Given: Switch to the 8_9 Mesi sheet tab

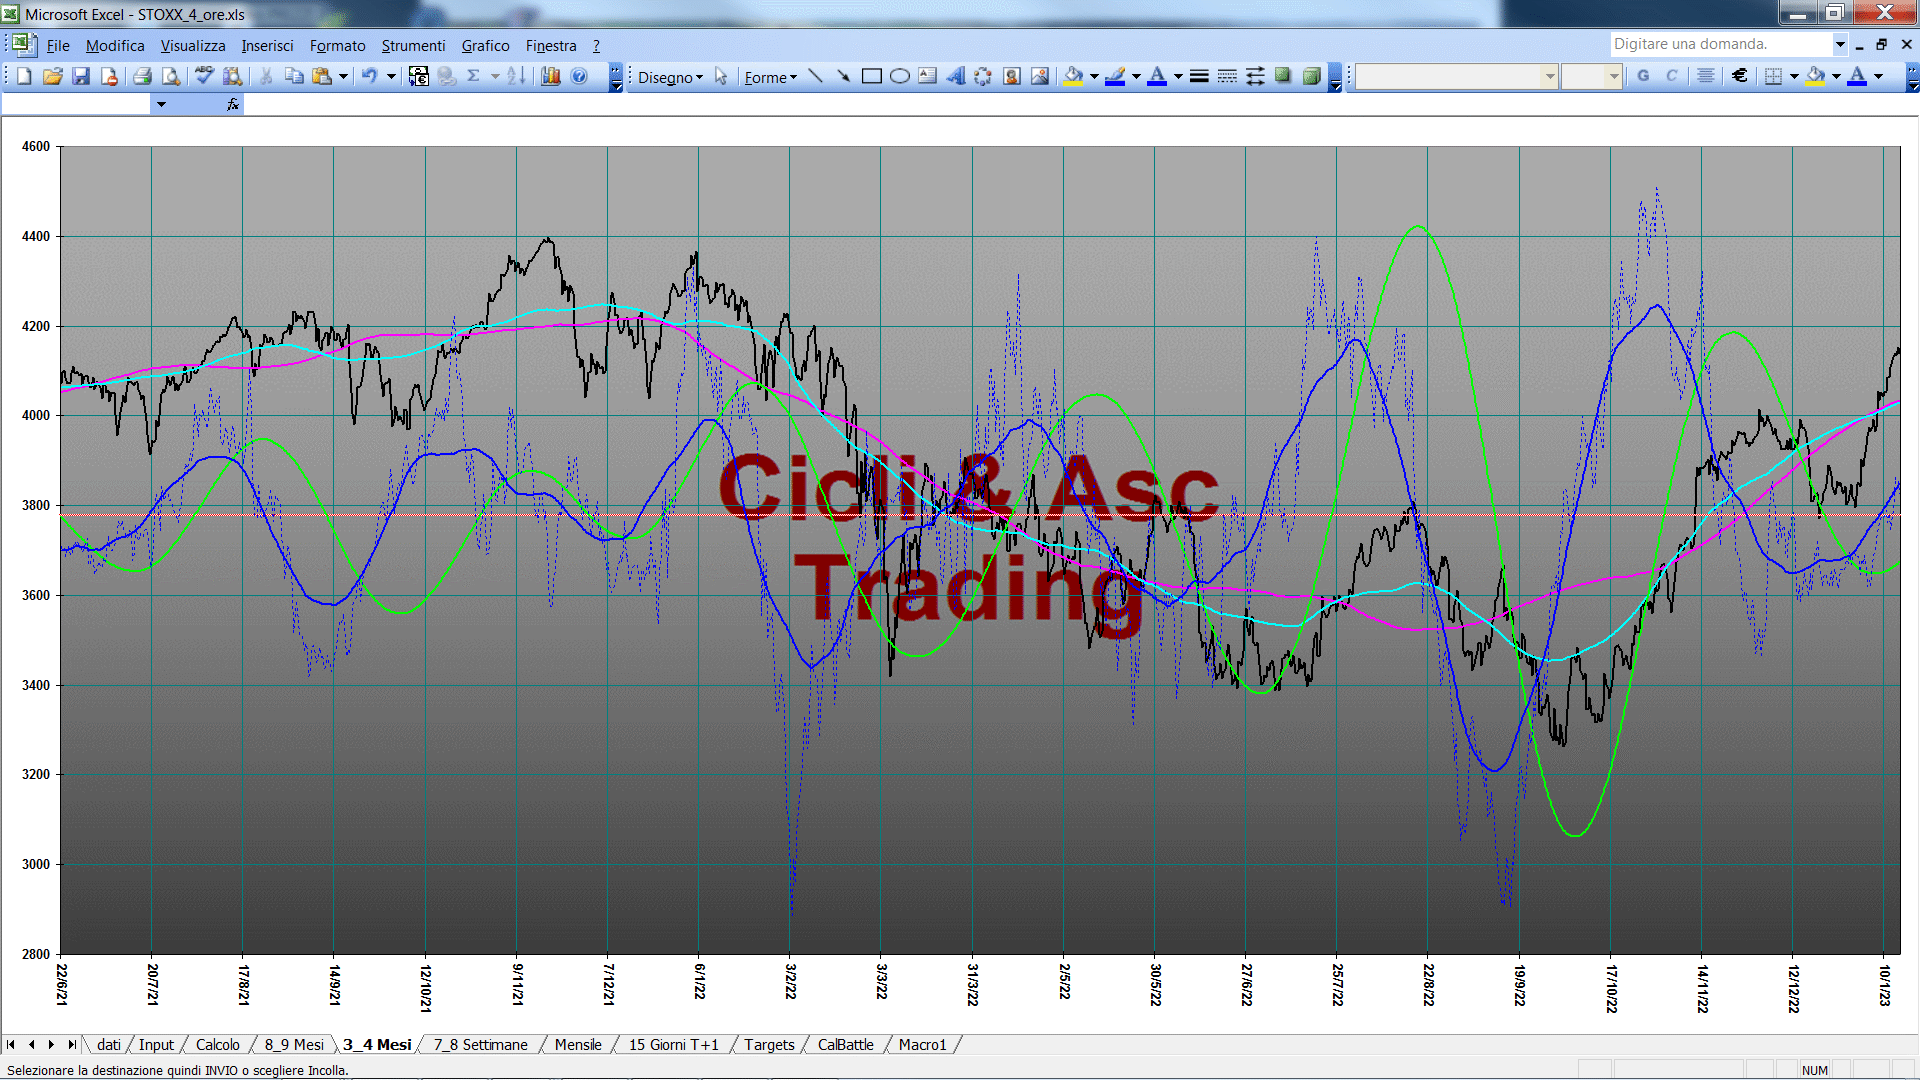Looking at the screenshot, I should tap(294, 1044).
